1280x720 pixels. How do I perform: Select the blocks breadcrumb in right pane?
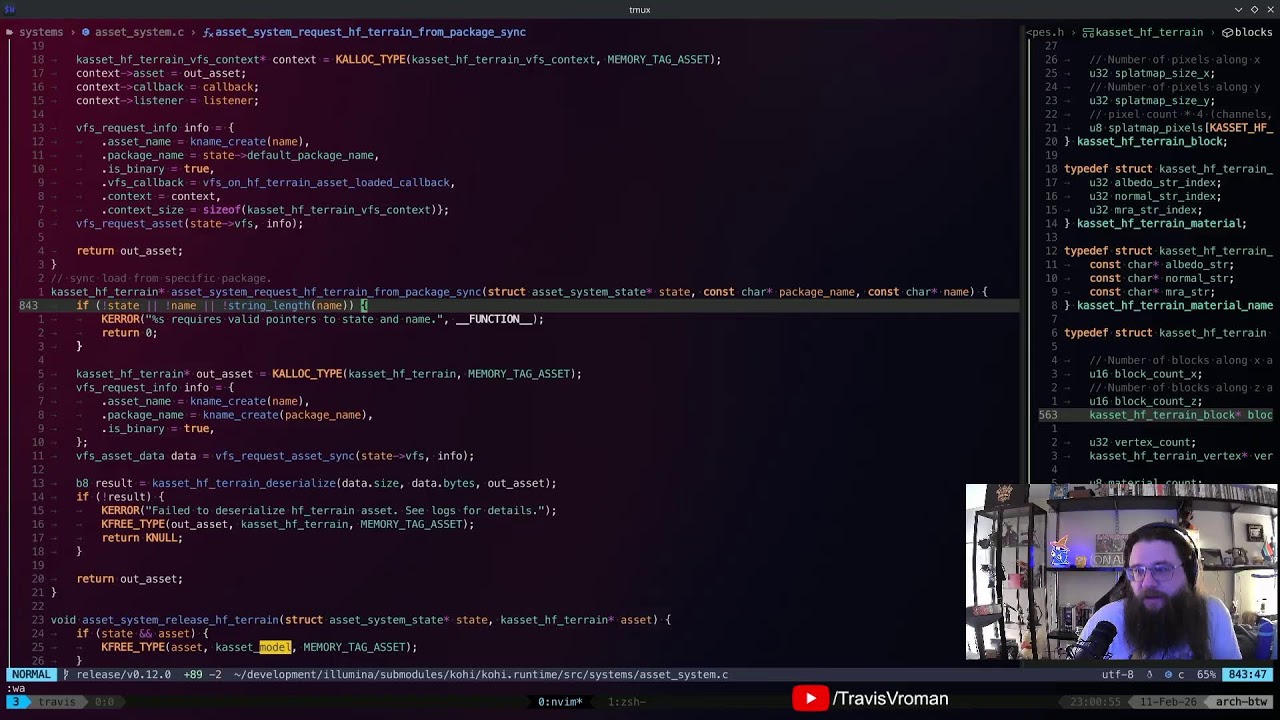(1254, 32)
